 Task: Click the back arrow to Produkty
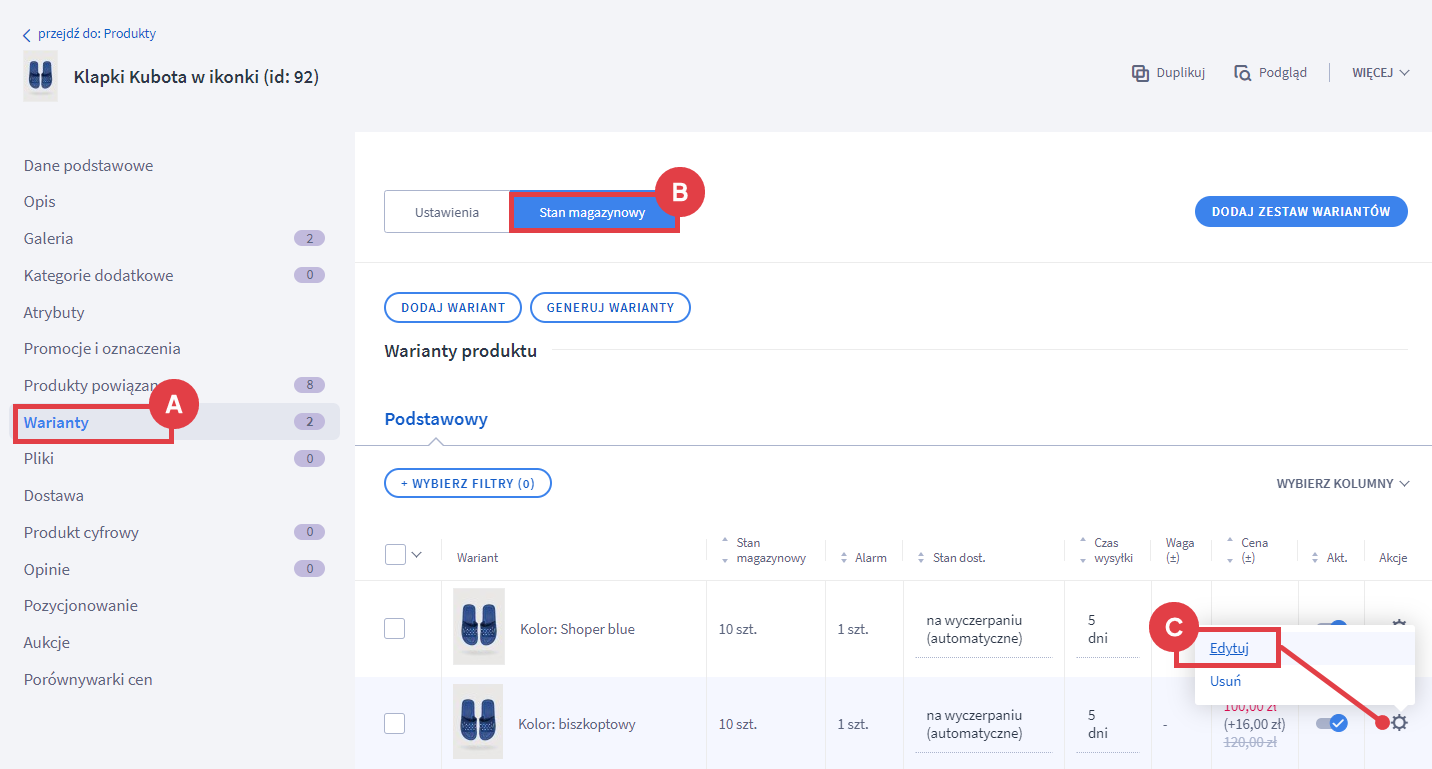(x=27, y=35)
